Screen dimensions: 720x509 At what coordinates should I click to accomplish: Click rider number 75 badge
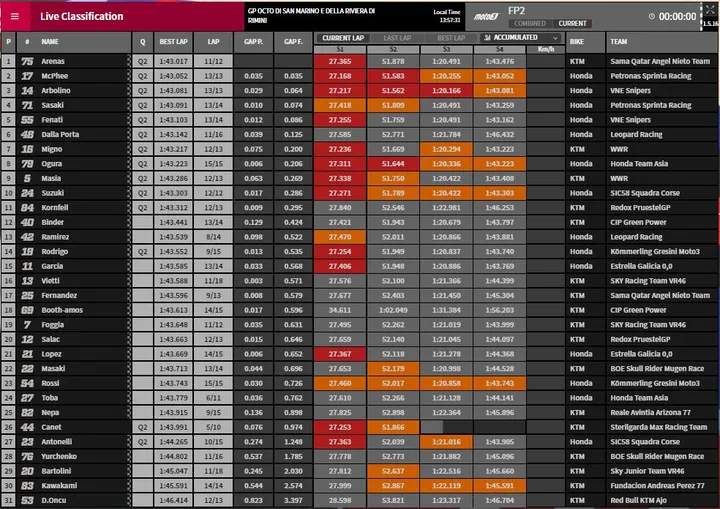point(27,61)
